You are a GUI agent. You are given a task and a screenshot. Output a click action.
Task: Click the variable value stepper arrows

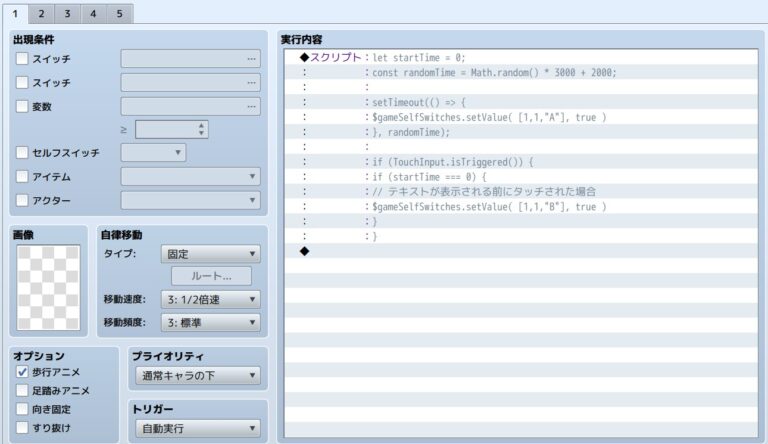click(x=201, y=129)
